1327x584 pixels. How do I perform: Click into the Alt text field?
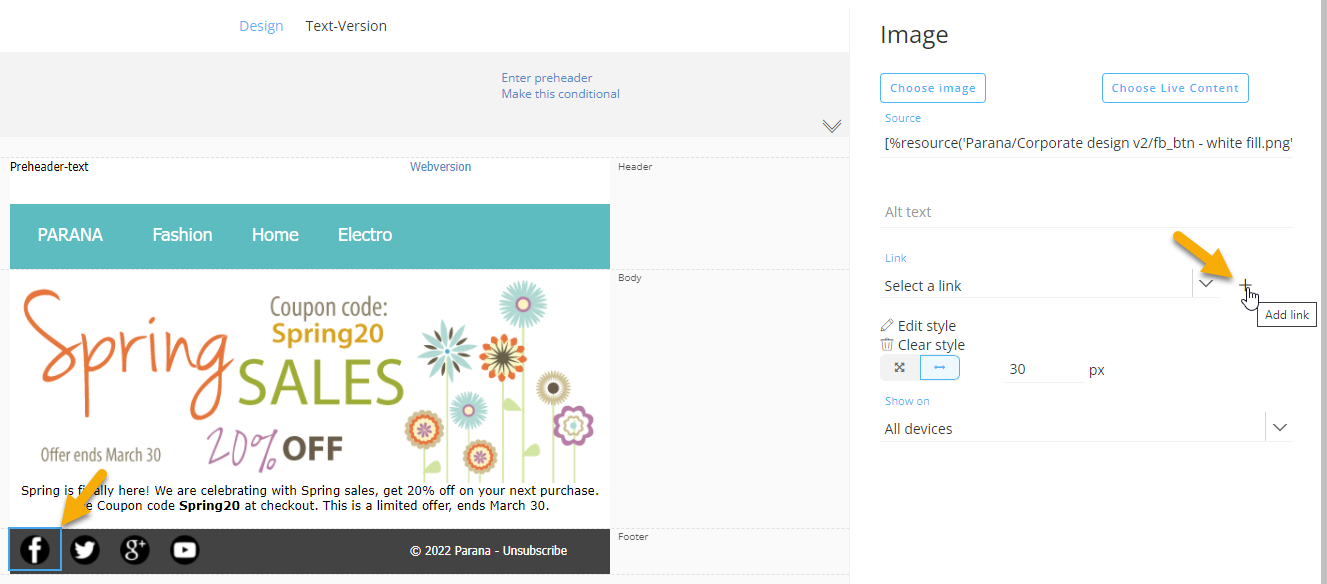pos(1085,212)
